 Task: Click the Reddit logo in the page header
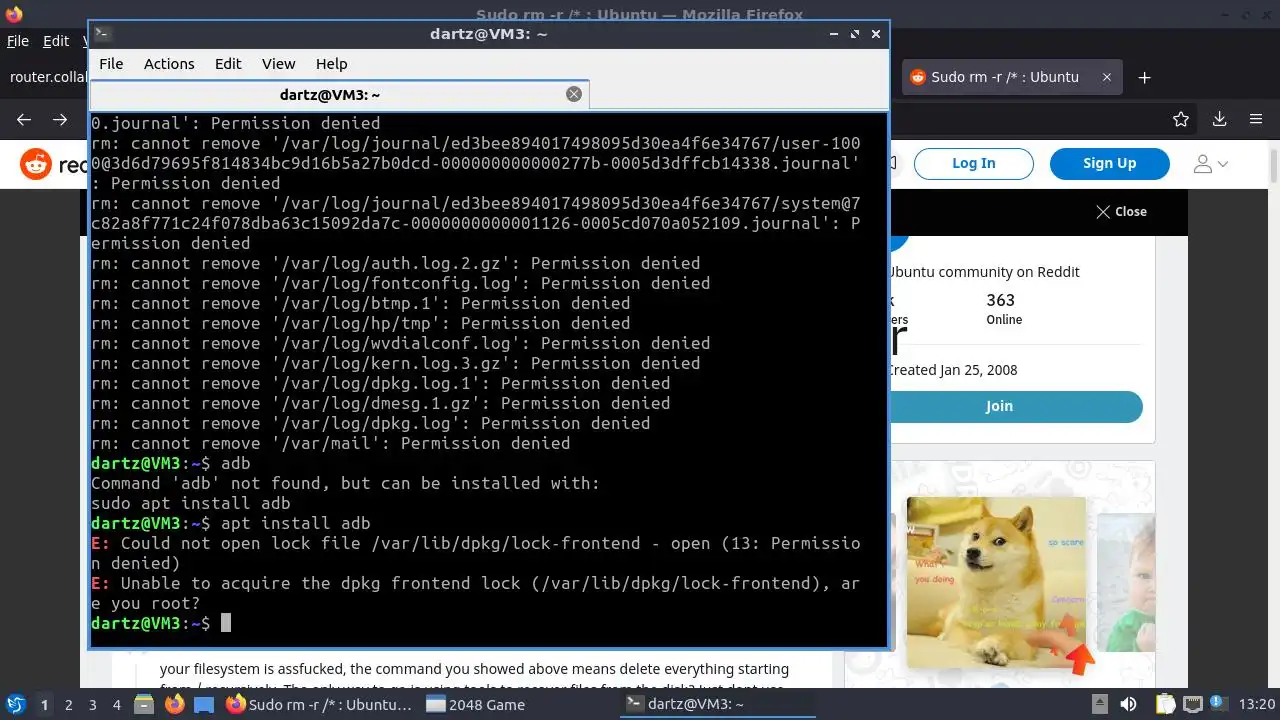(52, 164)
